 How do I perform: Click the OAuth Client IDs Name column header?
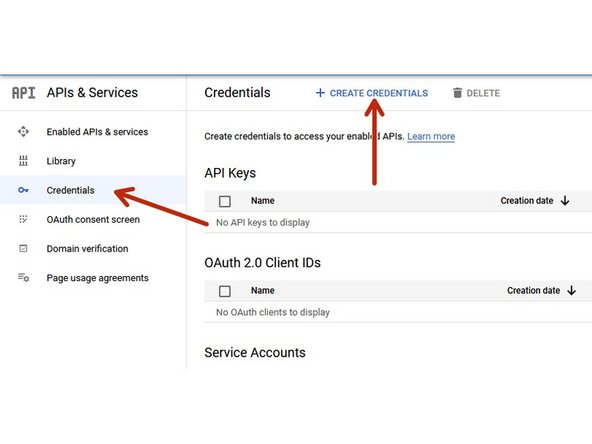coord(263,290)
